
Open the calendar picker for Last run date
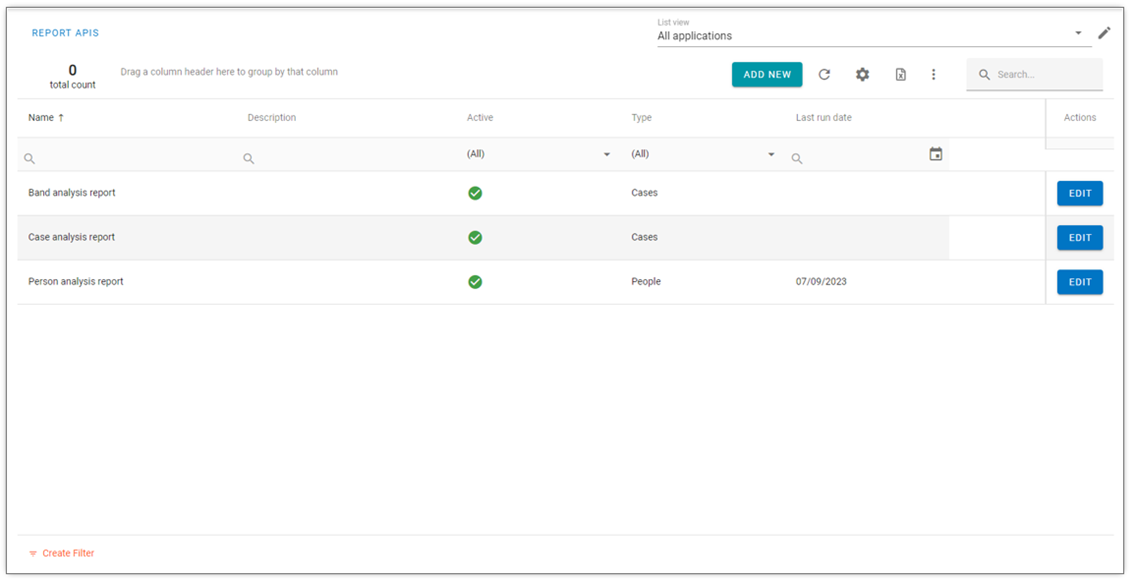(936, 154)
